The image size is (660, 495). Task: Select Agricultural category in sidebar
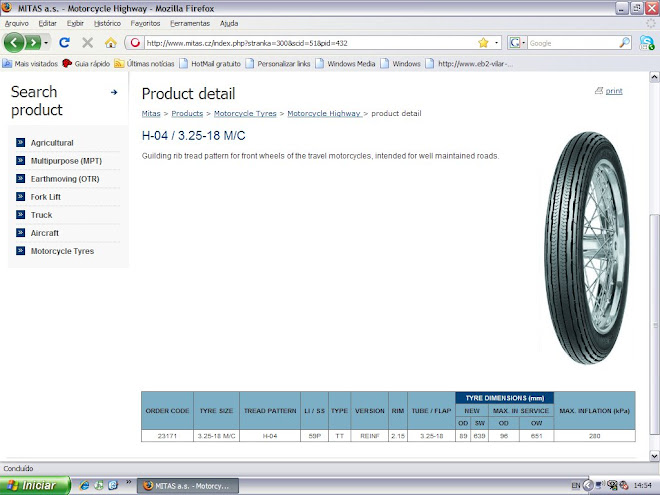pyautogui.click(x=52, y=143)
